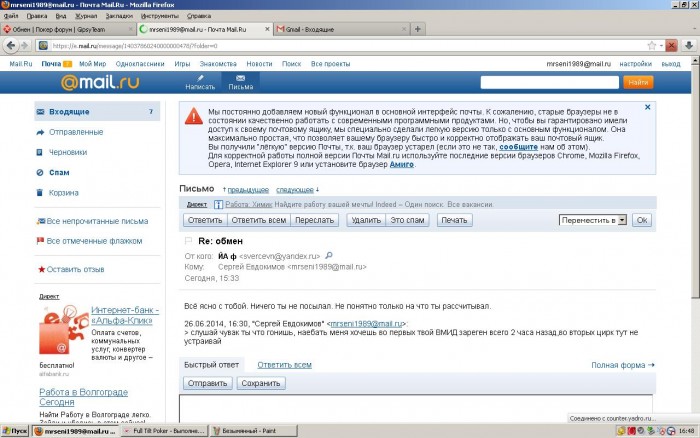Image resolution: width=700 pixels, height=438 pixels.
Task: Click the mail search input field
Action: click(550, 82)
